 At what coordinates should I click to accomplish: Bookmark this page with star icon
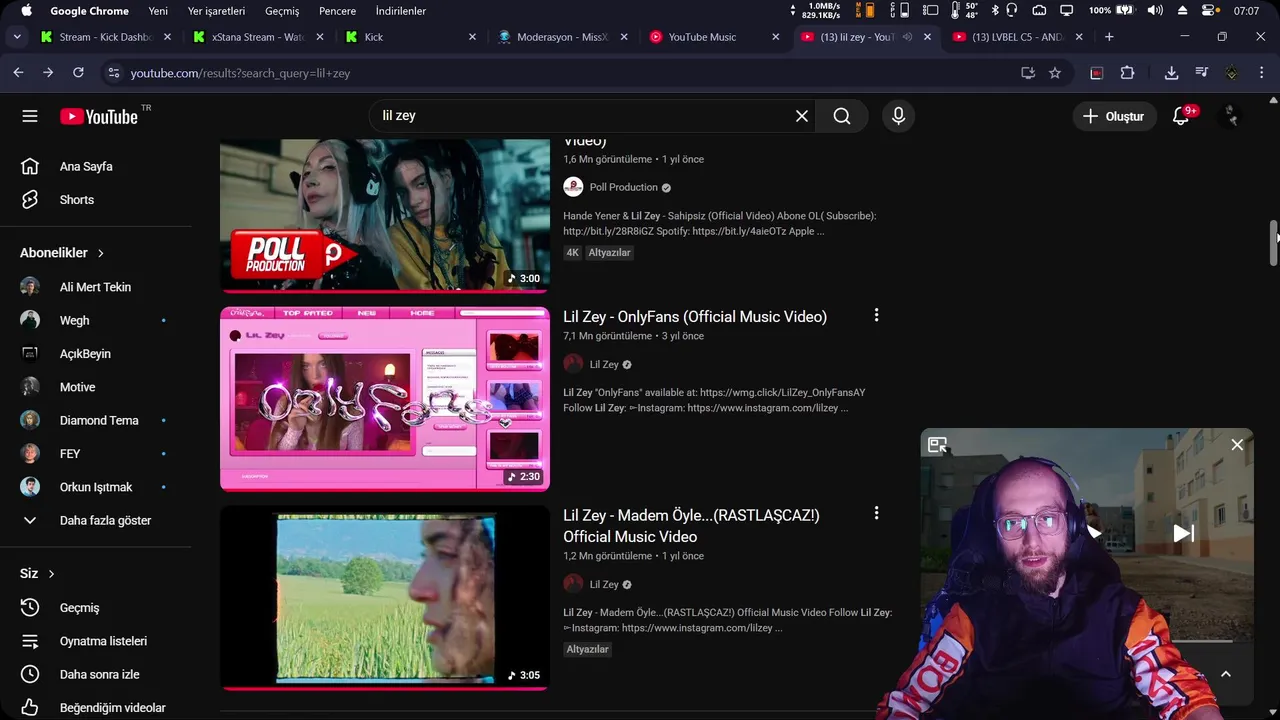click(1055, 73)
